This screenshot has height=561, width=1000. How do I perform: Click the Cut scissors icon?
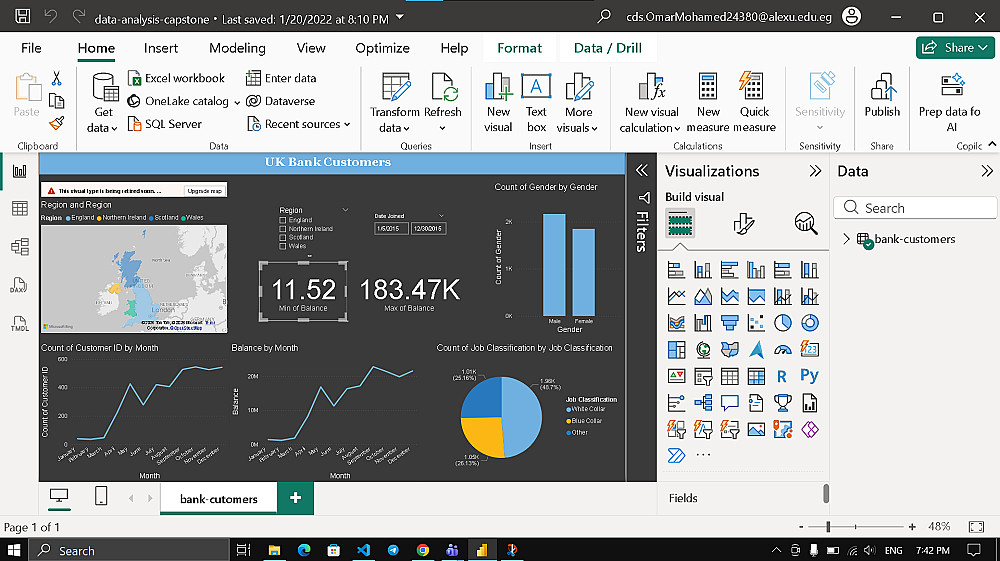tap(57, 78)
